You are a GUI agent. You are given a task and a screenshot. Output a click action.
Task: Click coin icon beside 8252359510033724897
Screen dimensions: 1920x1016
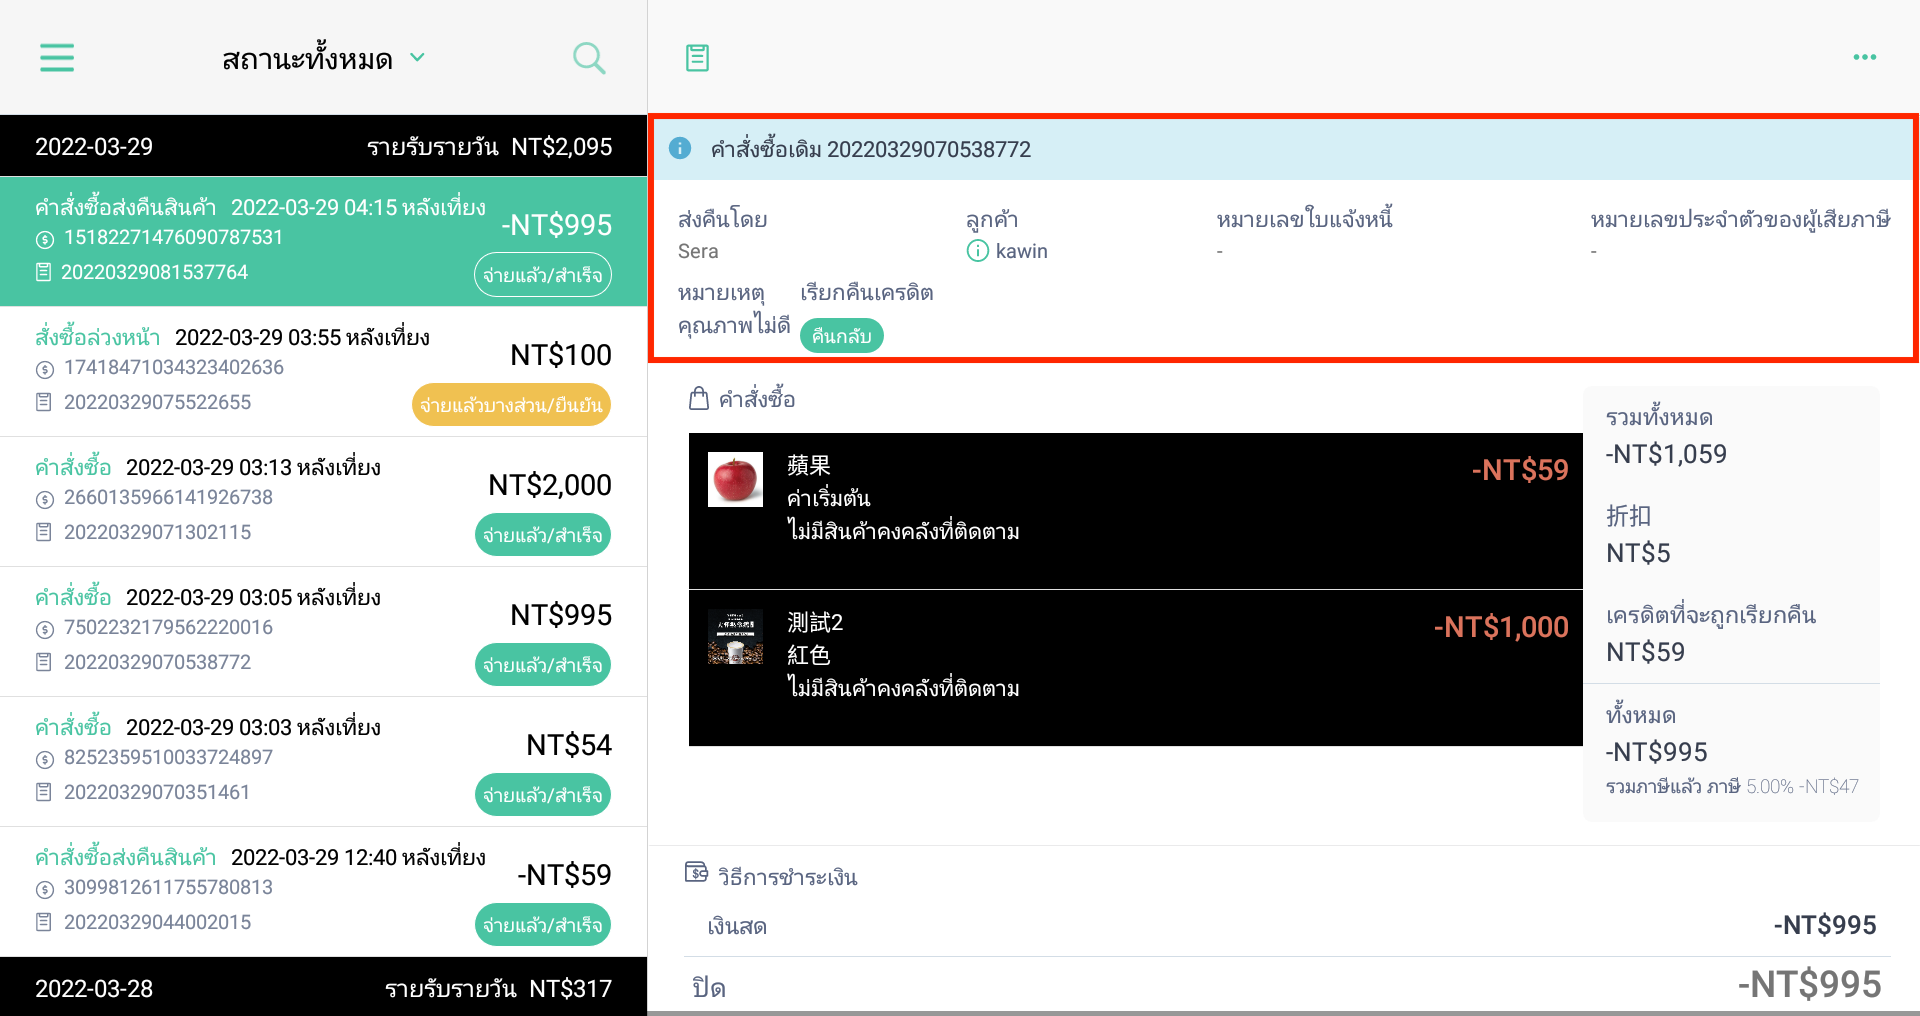pos(44,759)
